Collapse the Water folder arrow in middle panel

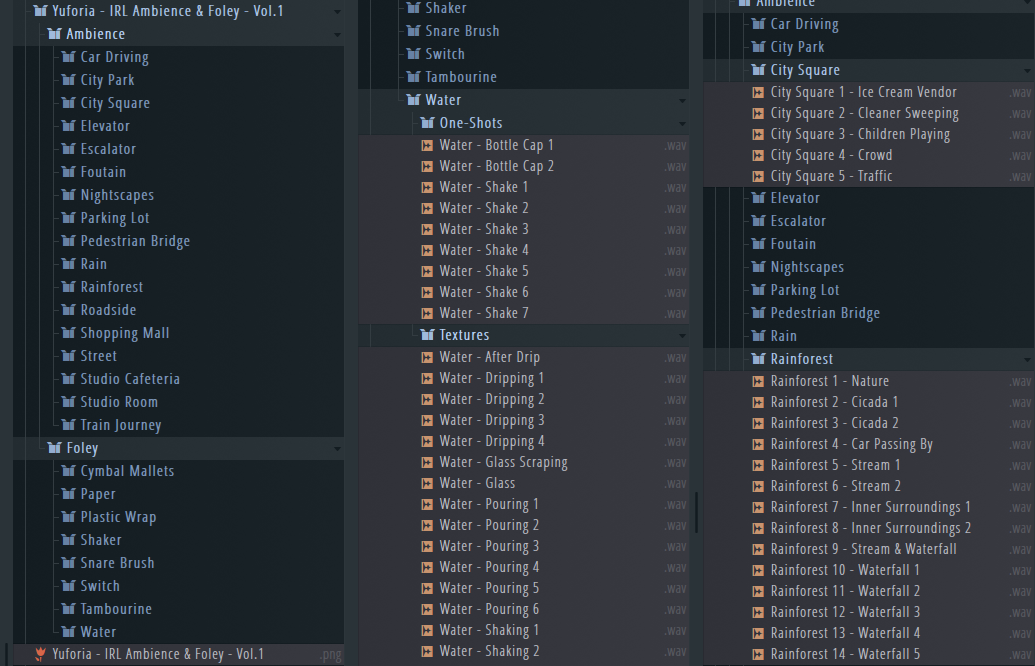point(682,101)
